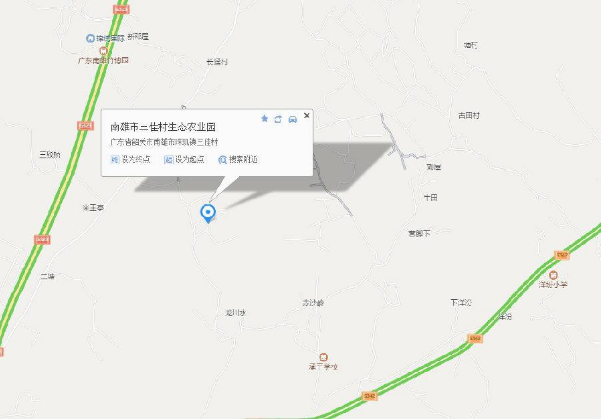Click the popup title 南雄市三佳村生态农业园
602x419 pixels.
[163, 127]
